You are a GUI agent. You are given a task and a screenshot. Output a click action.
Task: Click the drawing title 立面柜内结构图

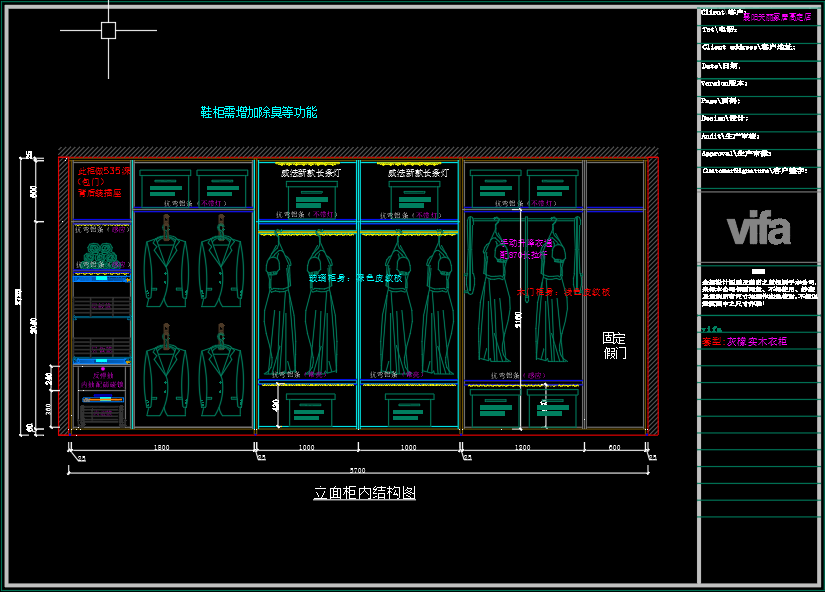364,493
